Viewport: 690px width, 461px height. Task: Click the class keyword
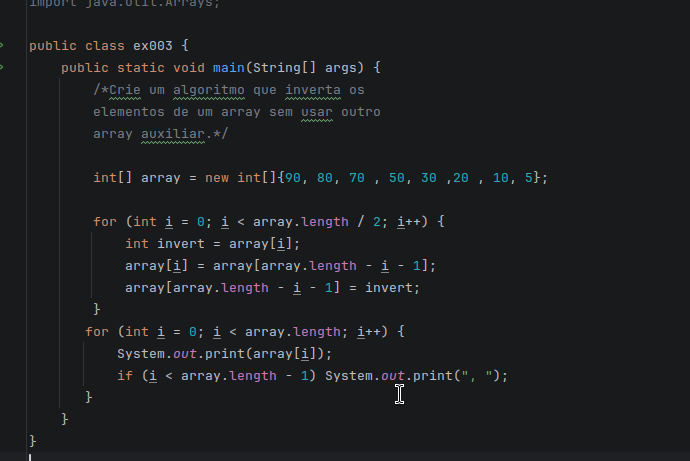coord(105,46)
